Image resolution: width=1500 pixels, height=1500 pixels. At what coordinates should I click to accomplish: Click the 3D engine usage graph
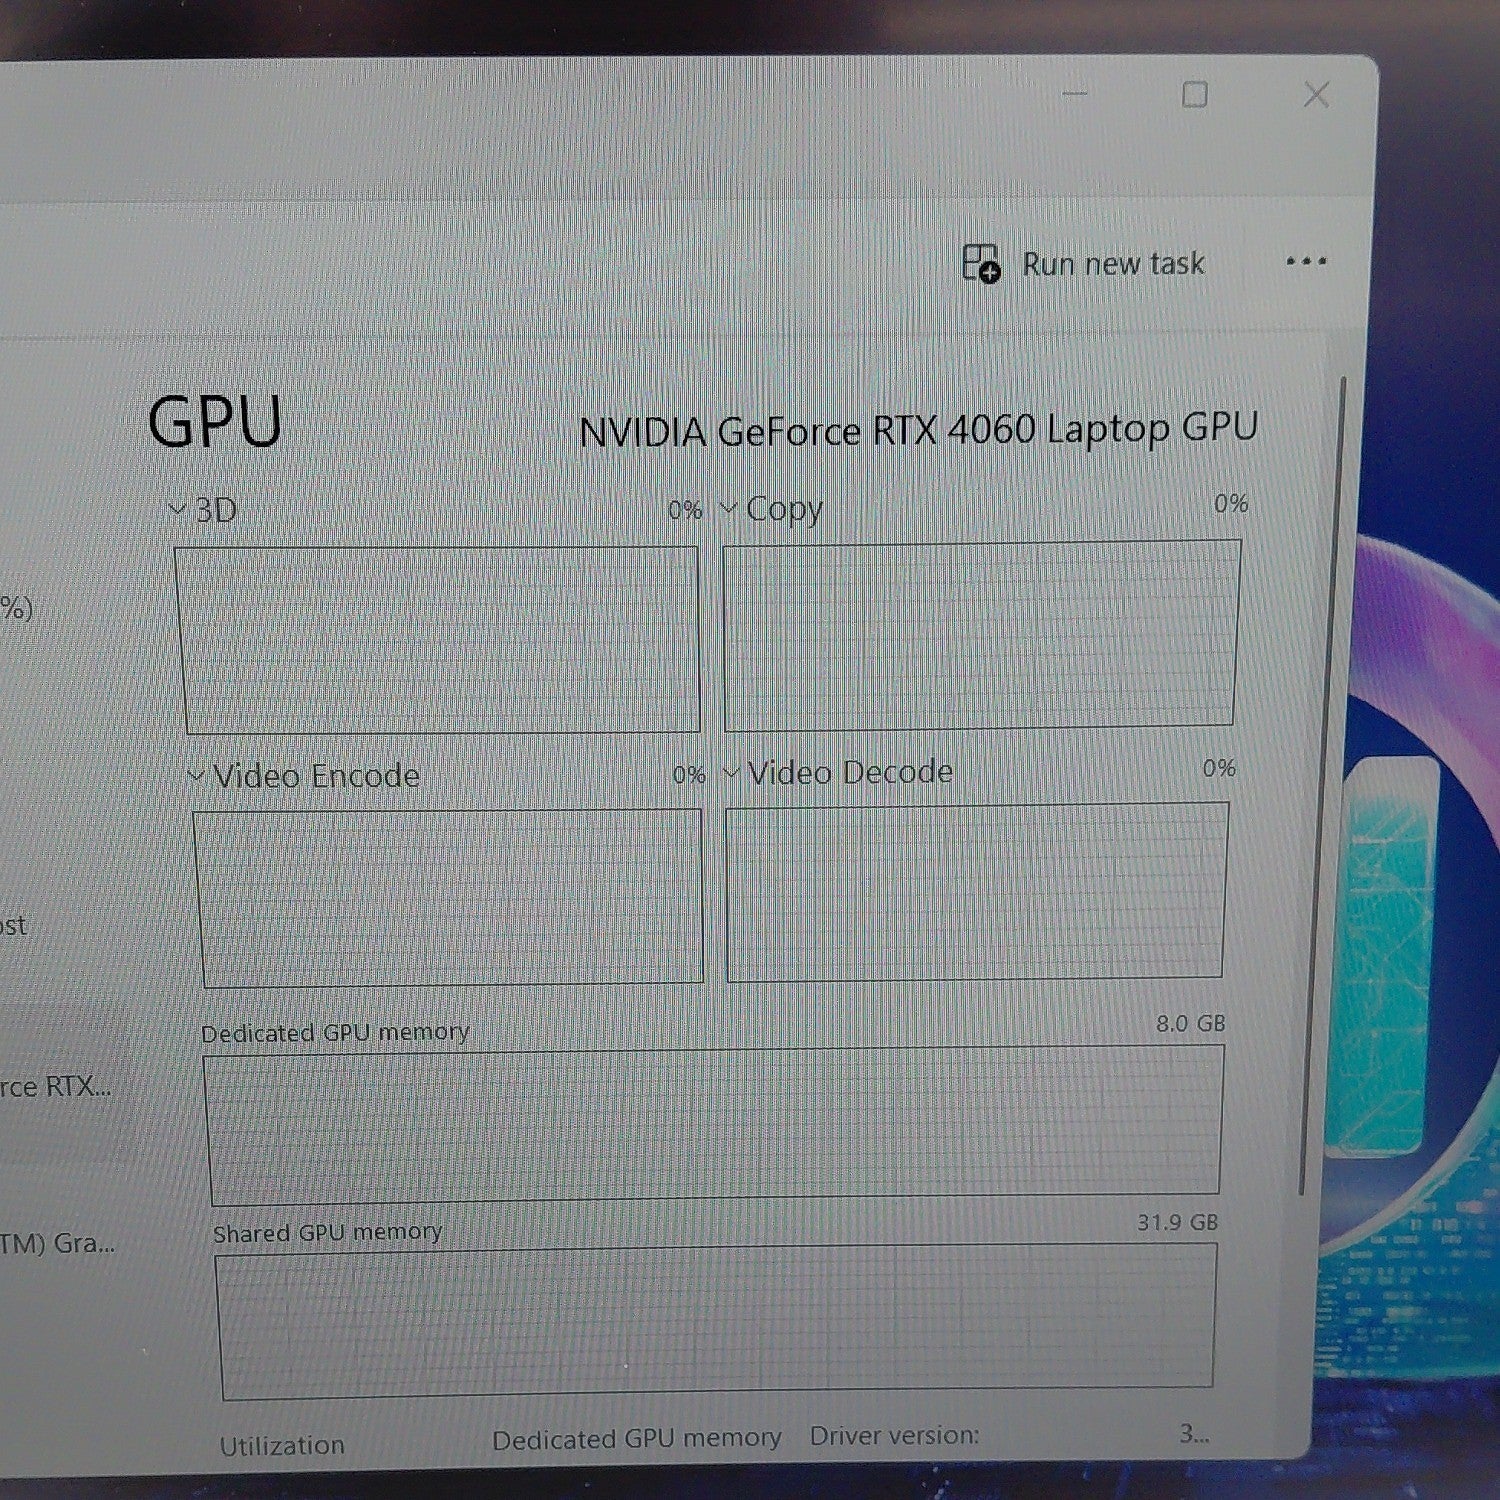point(440,640)
